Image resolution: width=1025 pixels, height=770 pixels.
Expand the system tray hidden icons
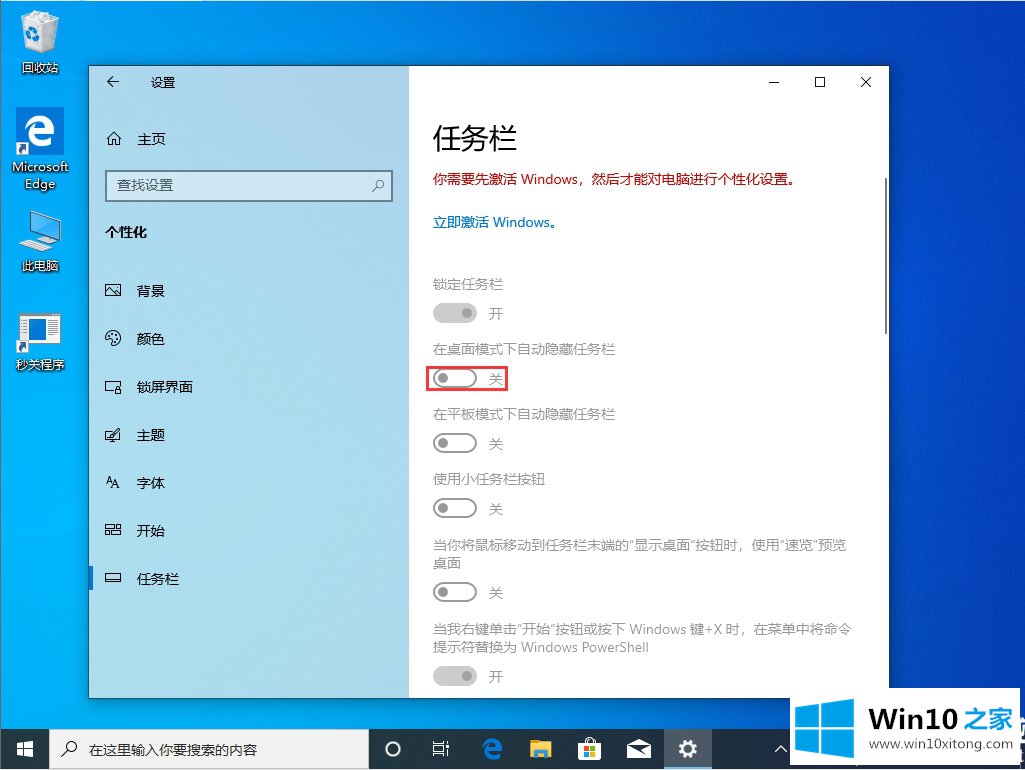click(781, 749)
